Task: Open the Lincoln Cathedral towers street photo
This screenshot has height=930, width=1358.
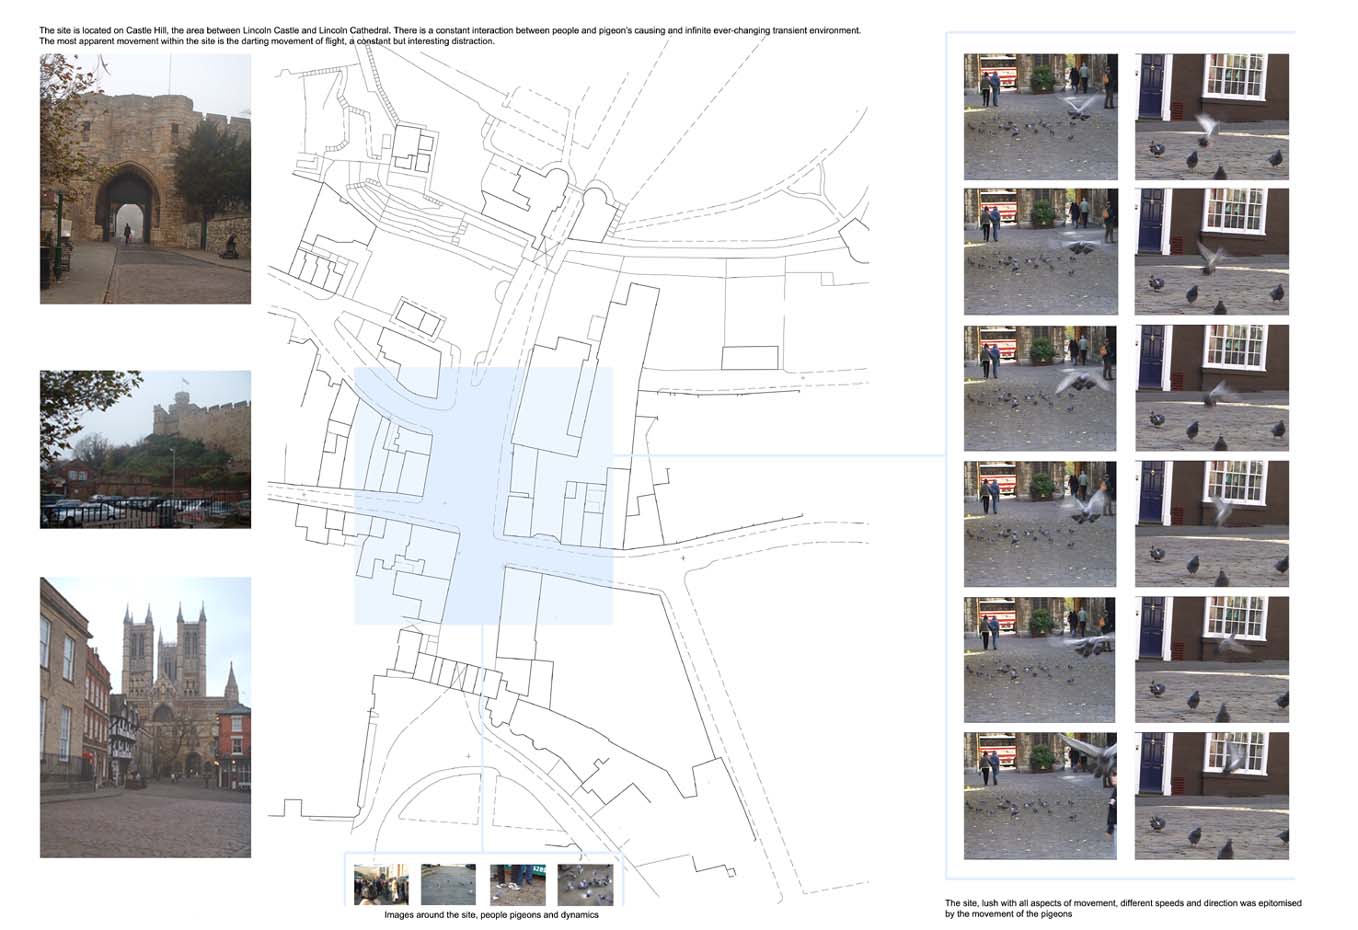Action: [x=145, y=717]
